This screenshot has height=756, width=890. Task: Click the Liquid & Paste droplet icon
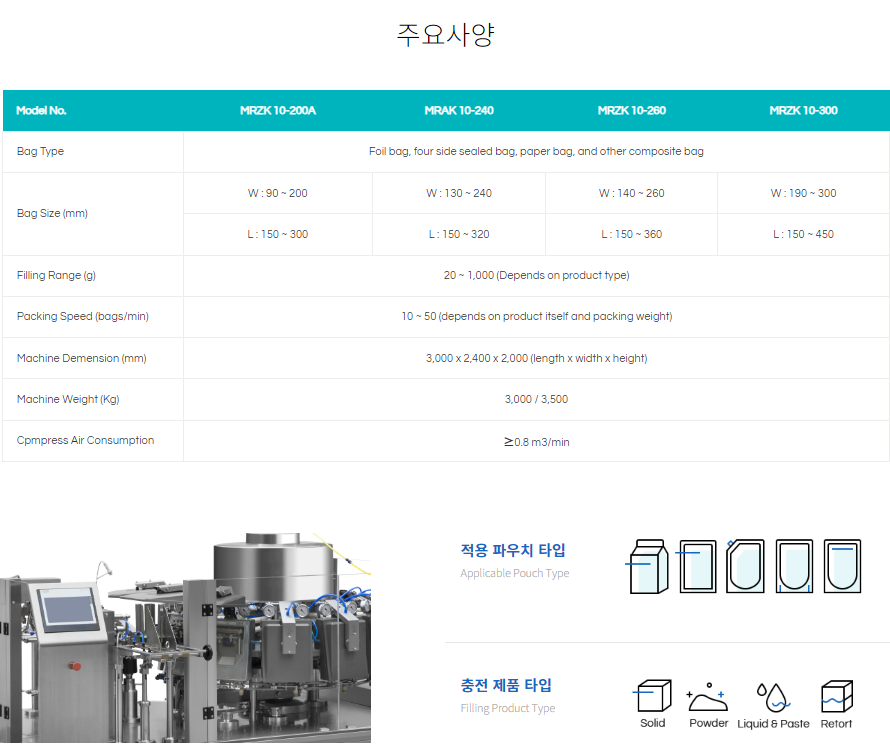coord(773,698)
